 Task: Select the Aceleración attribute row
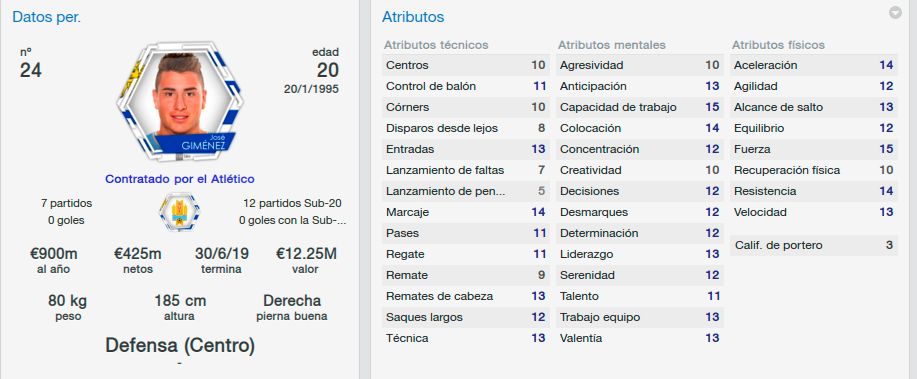pos(813,65)
